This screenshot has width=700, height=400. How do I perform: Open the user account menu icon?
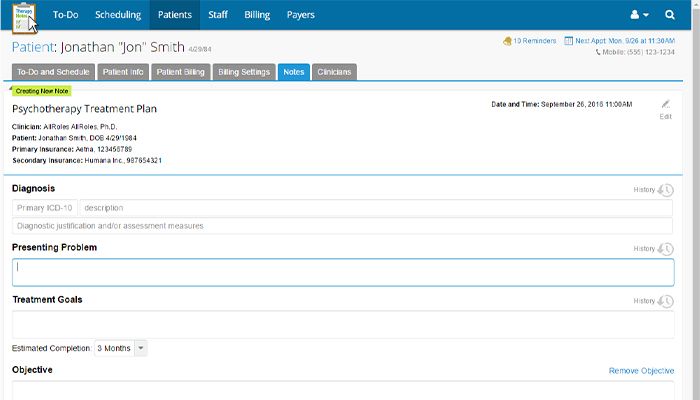[x=638, y=15]
